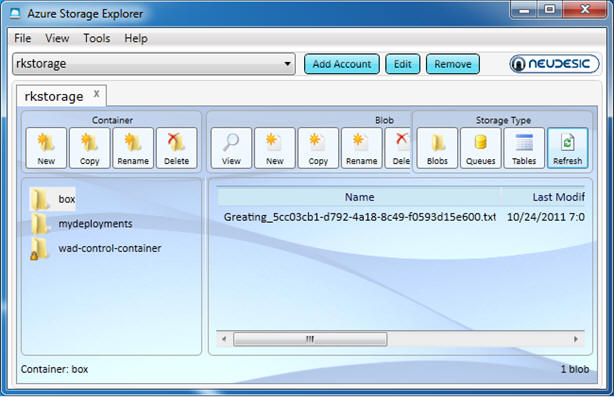Create a new container with New icon

[x=46, y=148]
